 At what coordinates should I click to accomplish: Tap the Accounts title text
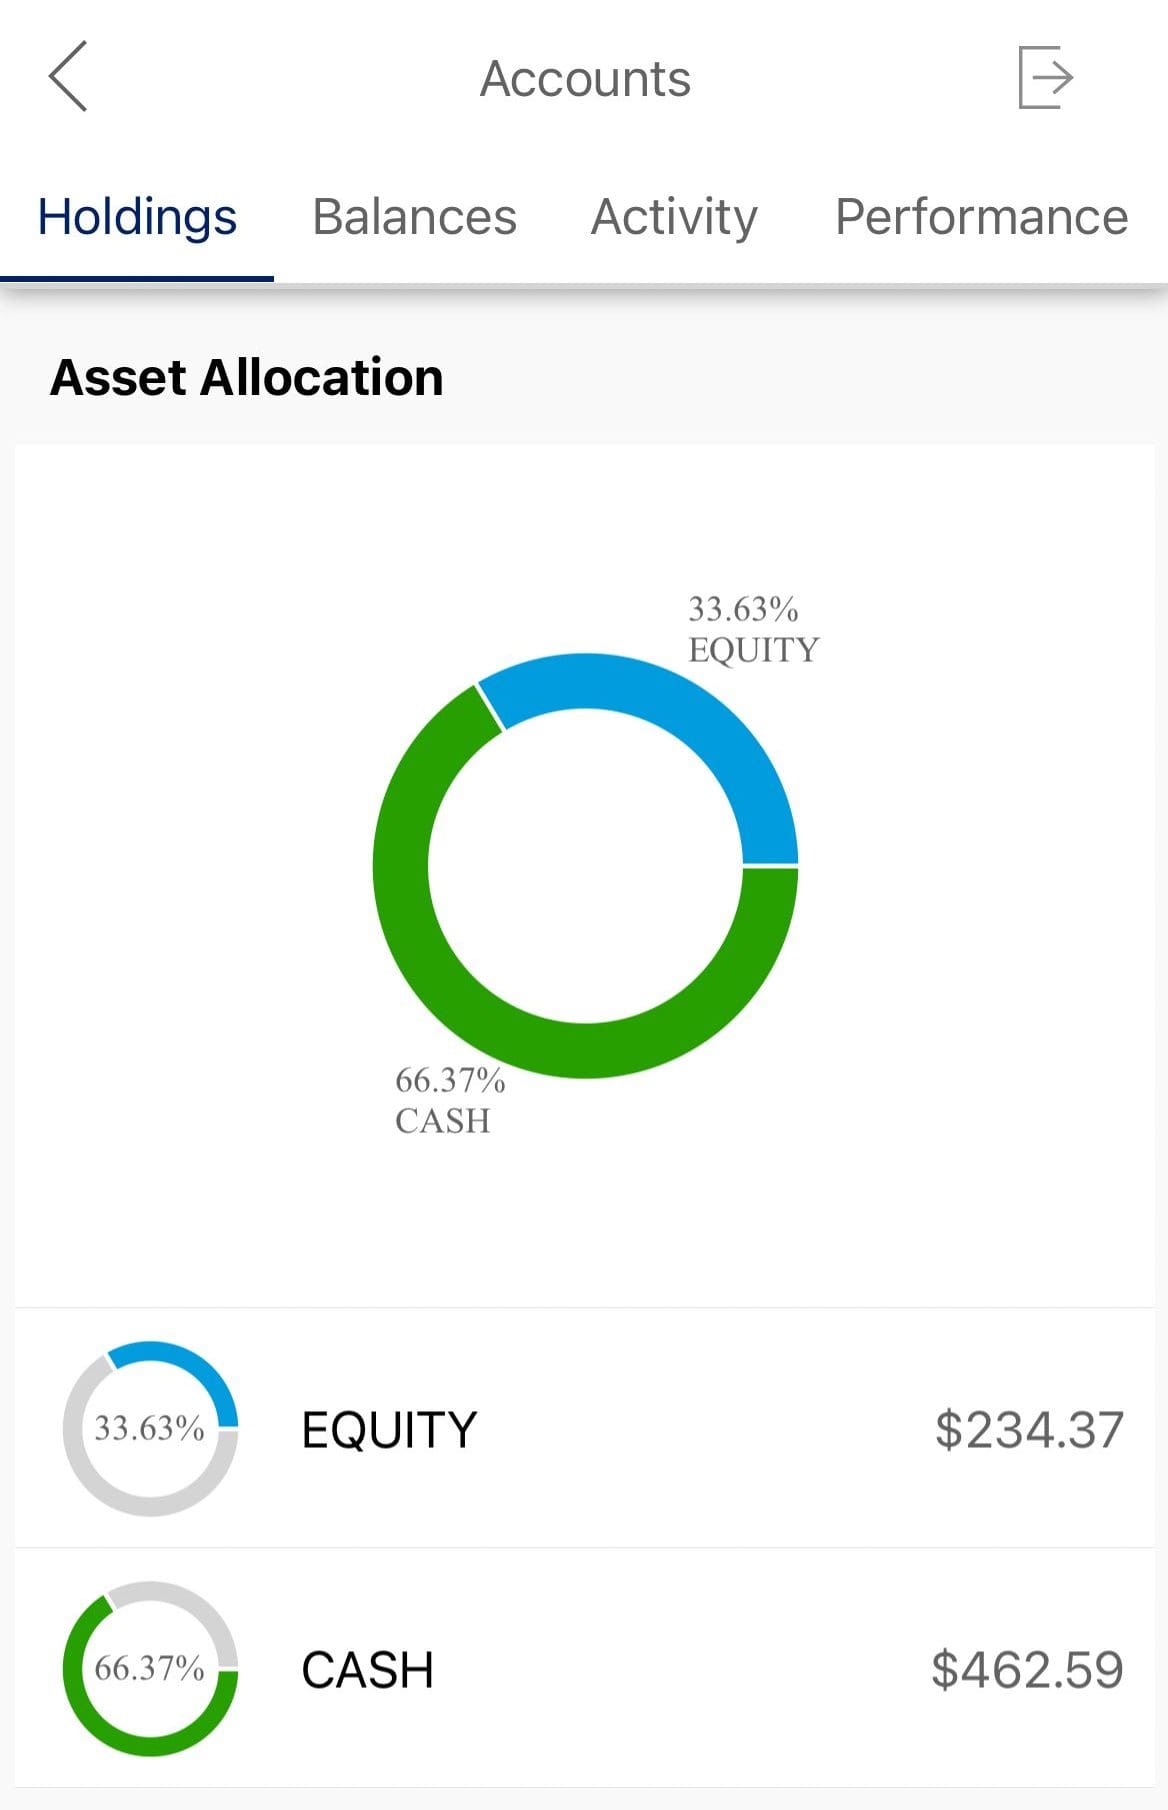pyautogui.click(x=585, y=77)
